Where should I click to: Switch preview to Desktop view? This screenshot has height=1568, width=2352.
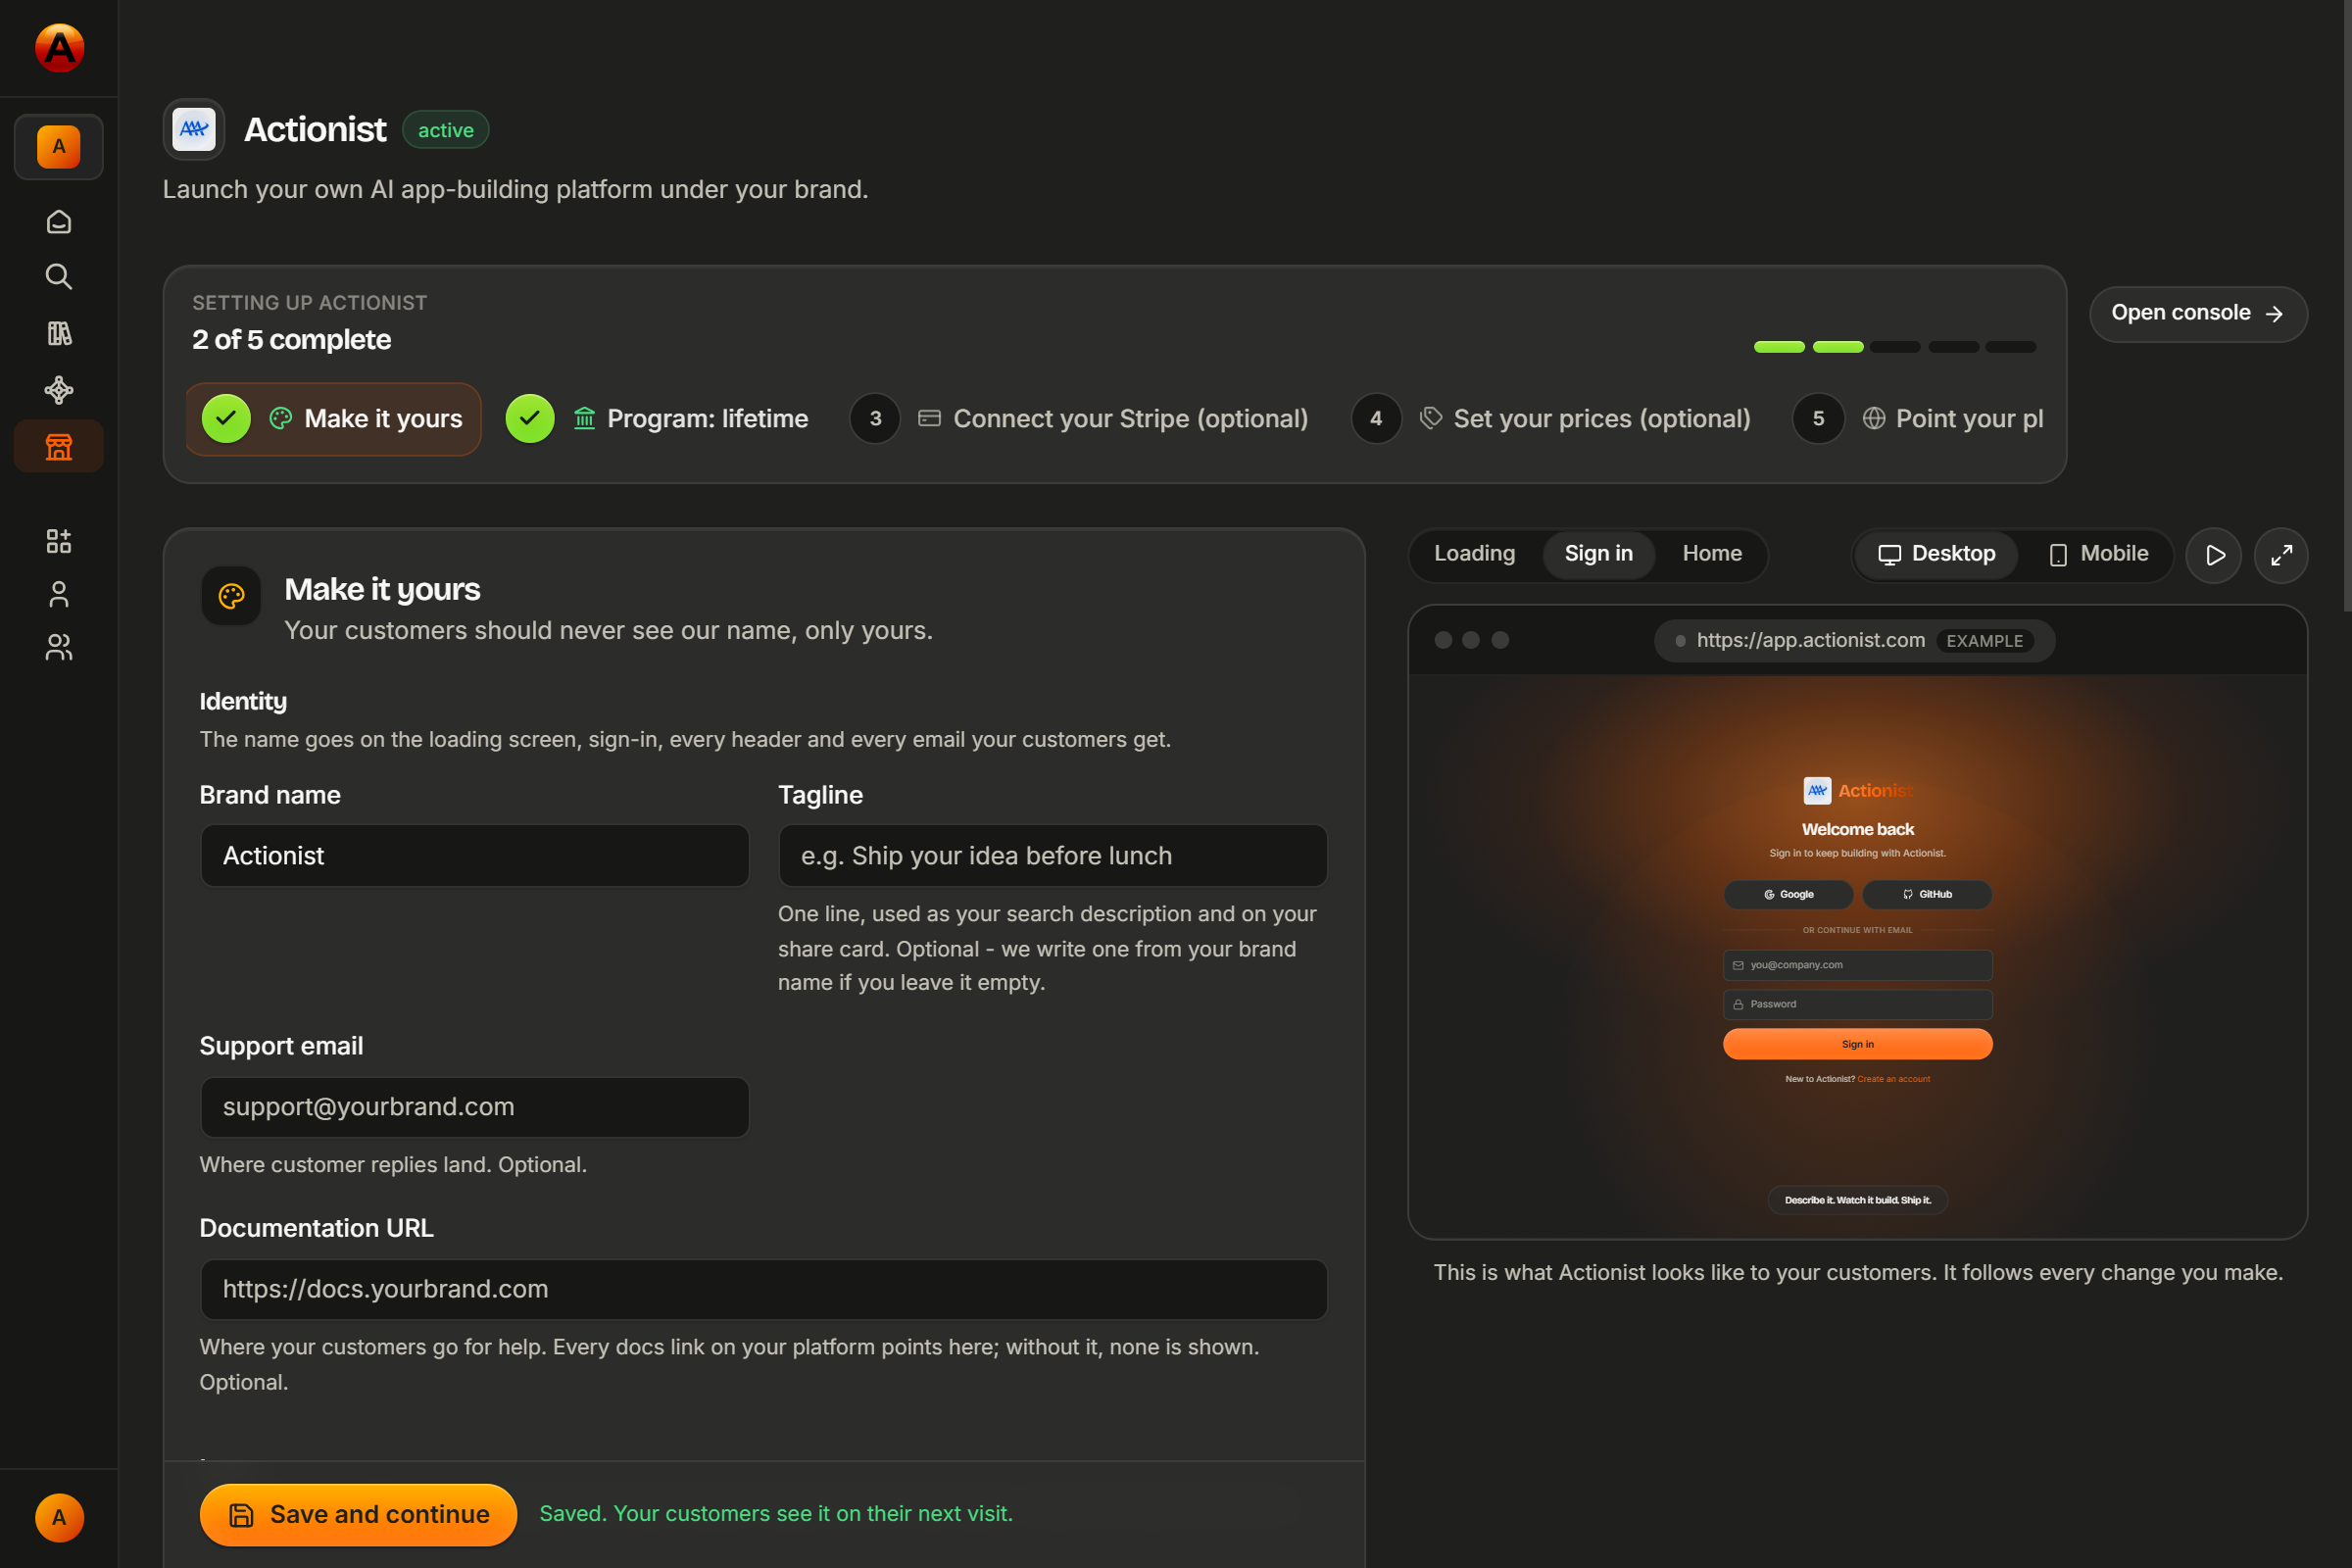(1937, 554)
